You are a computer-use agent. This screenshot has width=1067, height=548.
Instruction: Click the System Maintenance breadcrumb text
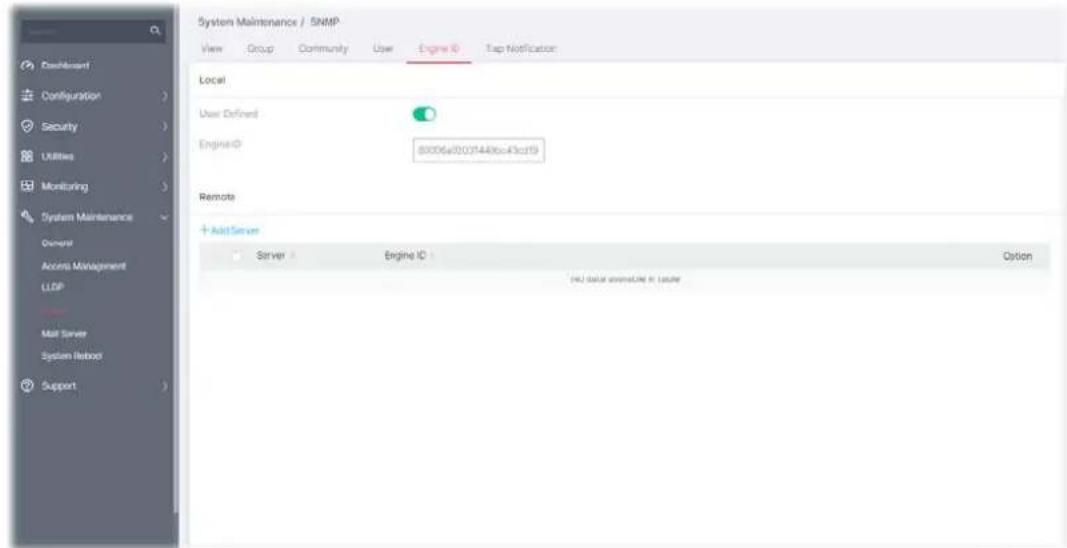(x=250, y=22)
